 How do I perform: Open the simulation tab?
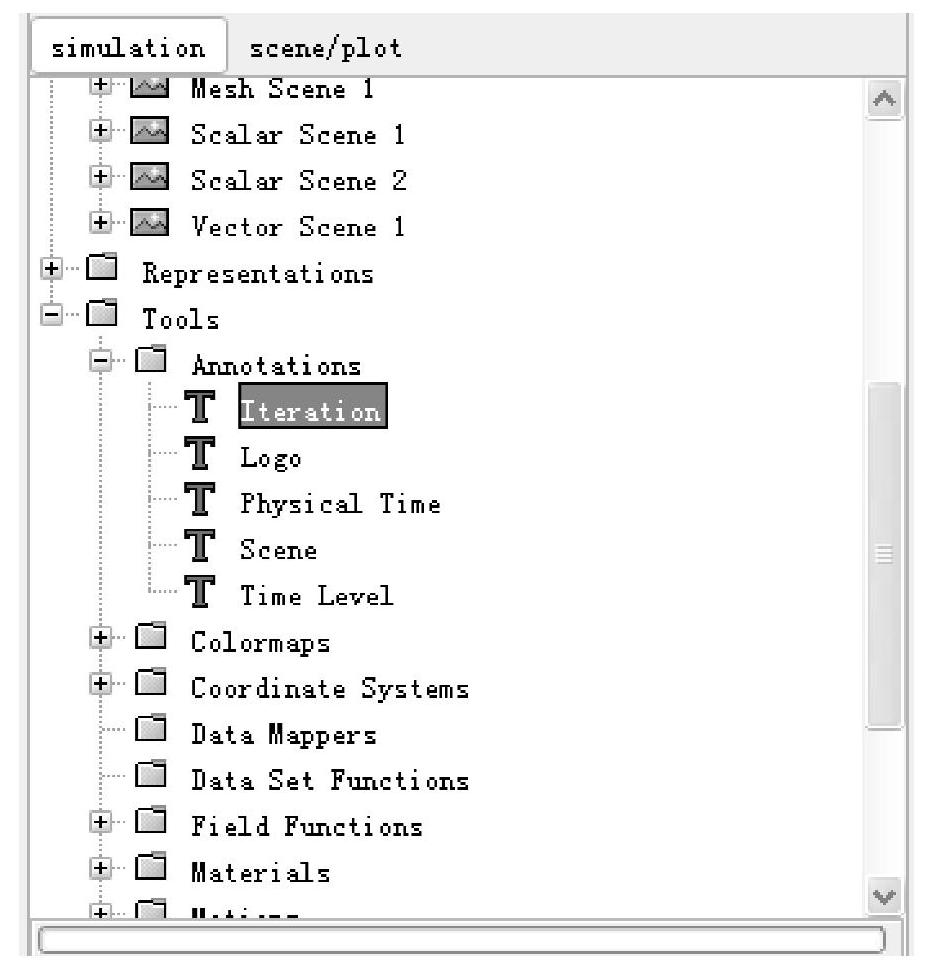click(127, 47)
